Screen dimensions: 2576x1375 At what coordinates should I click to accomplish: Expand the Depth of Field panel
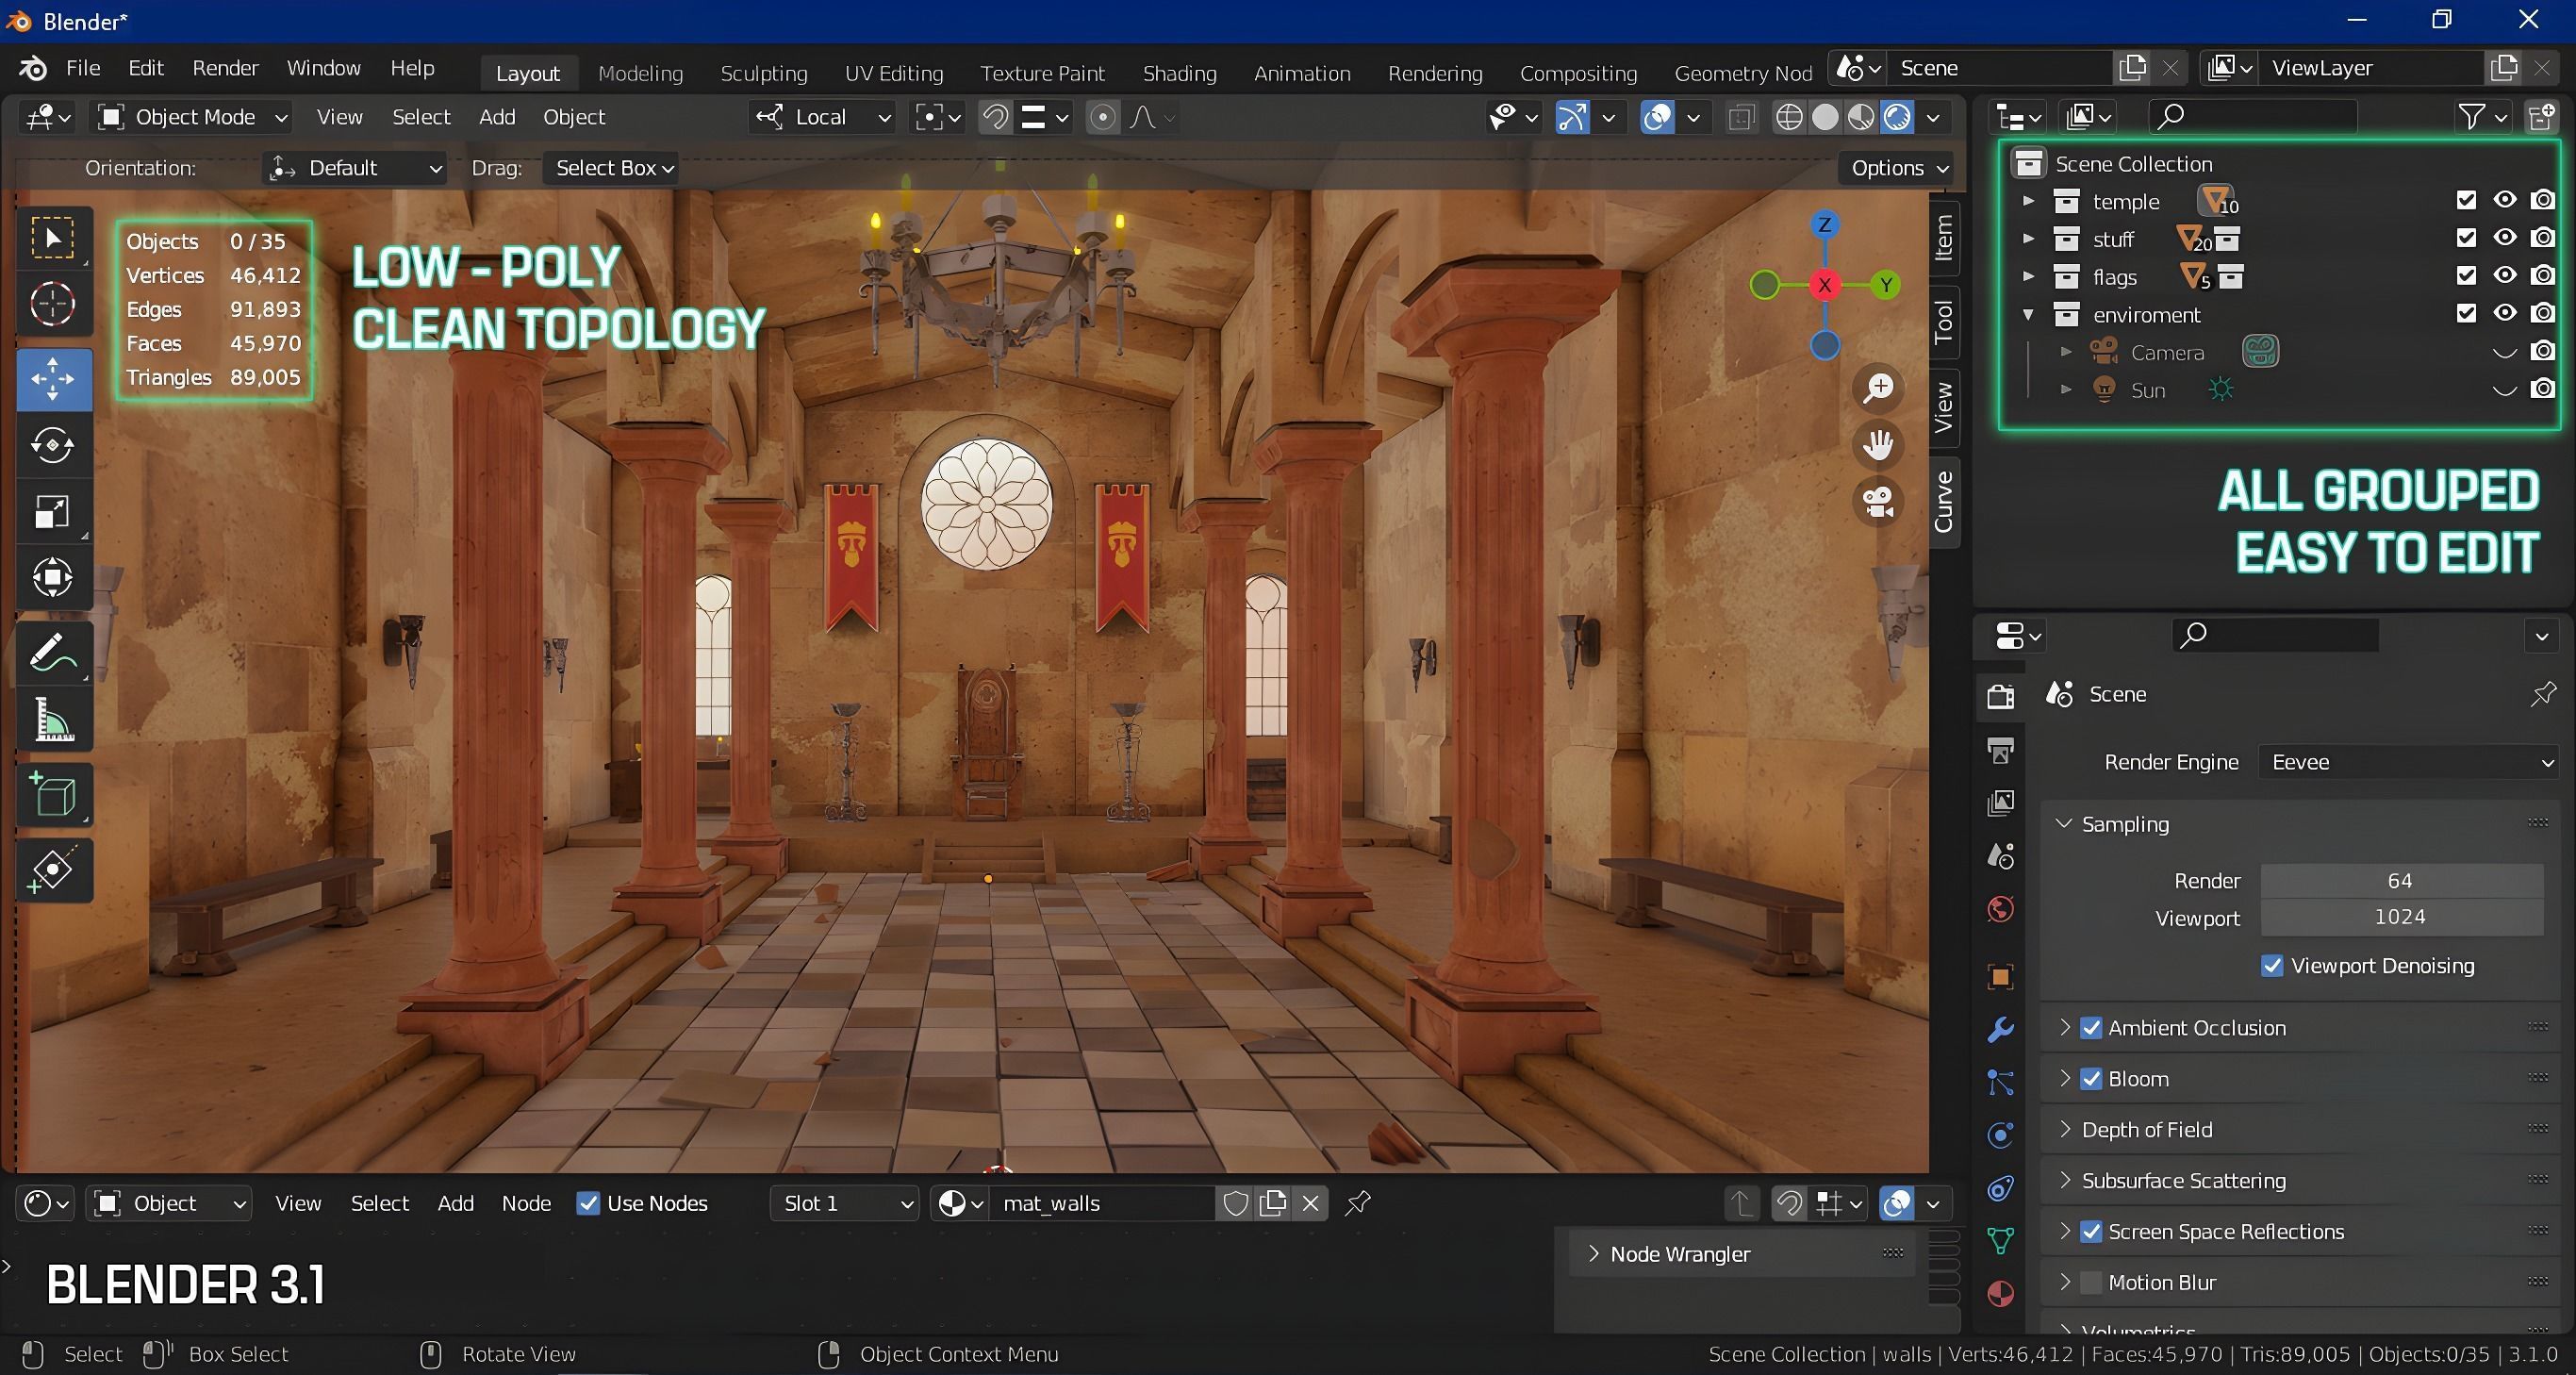pyautogui.click(x=2146, y=1130)
